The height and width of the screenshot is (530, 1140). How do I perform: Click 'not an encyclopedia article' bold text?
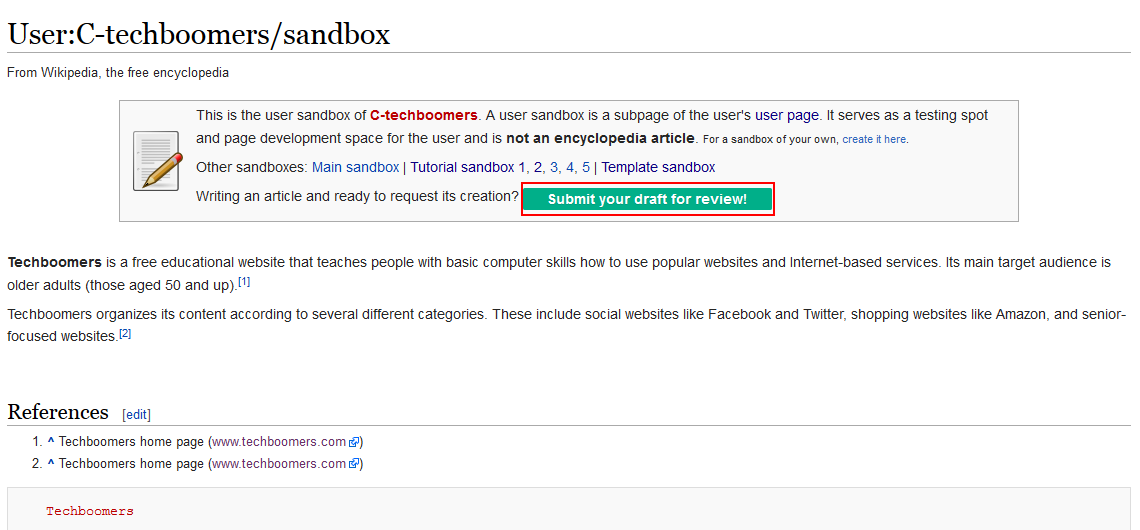click(601, 138)
